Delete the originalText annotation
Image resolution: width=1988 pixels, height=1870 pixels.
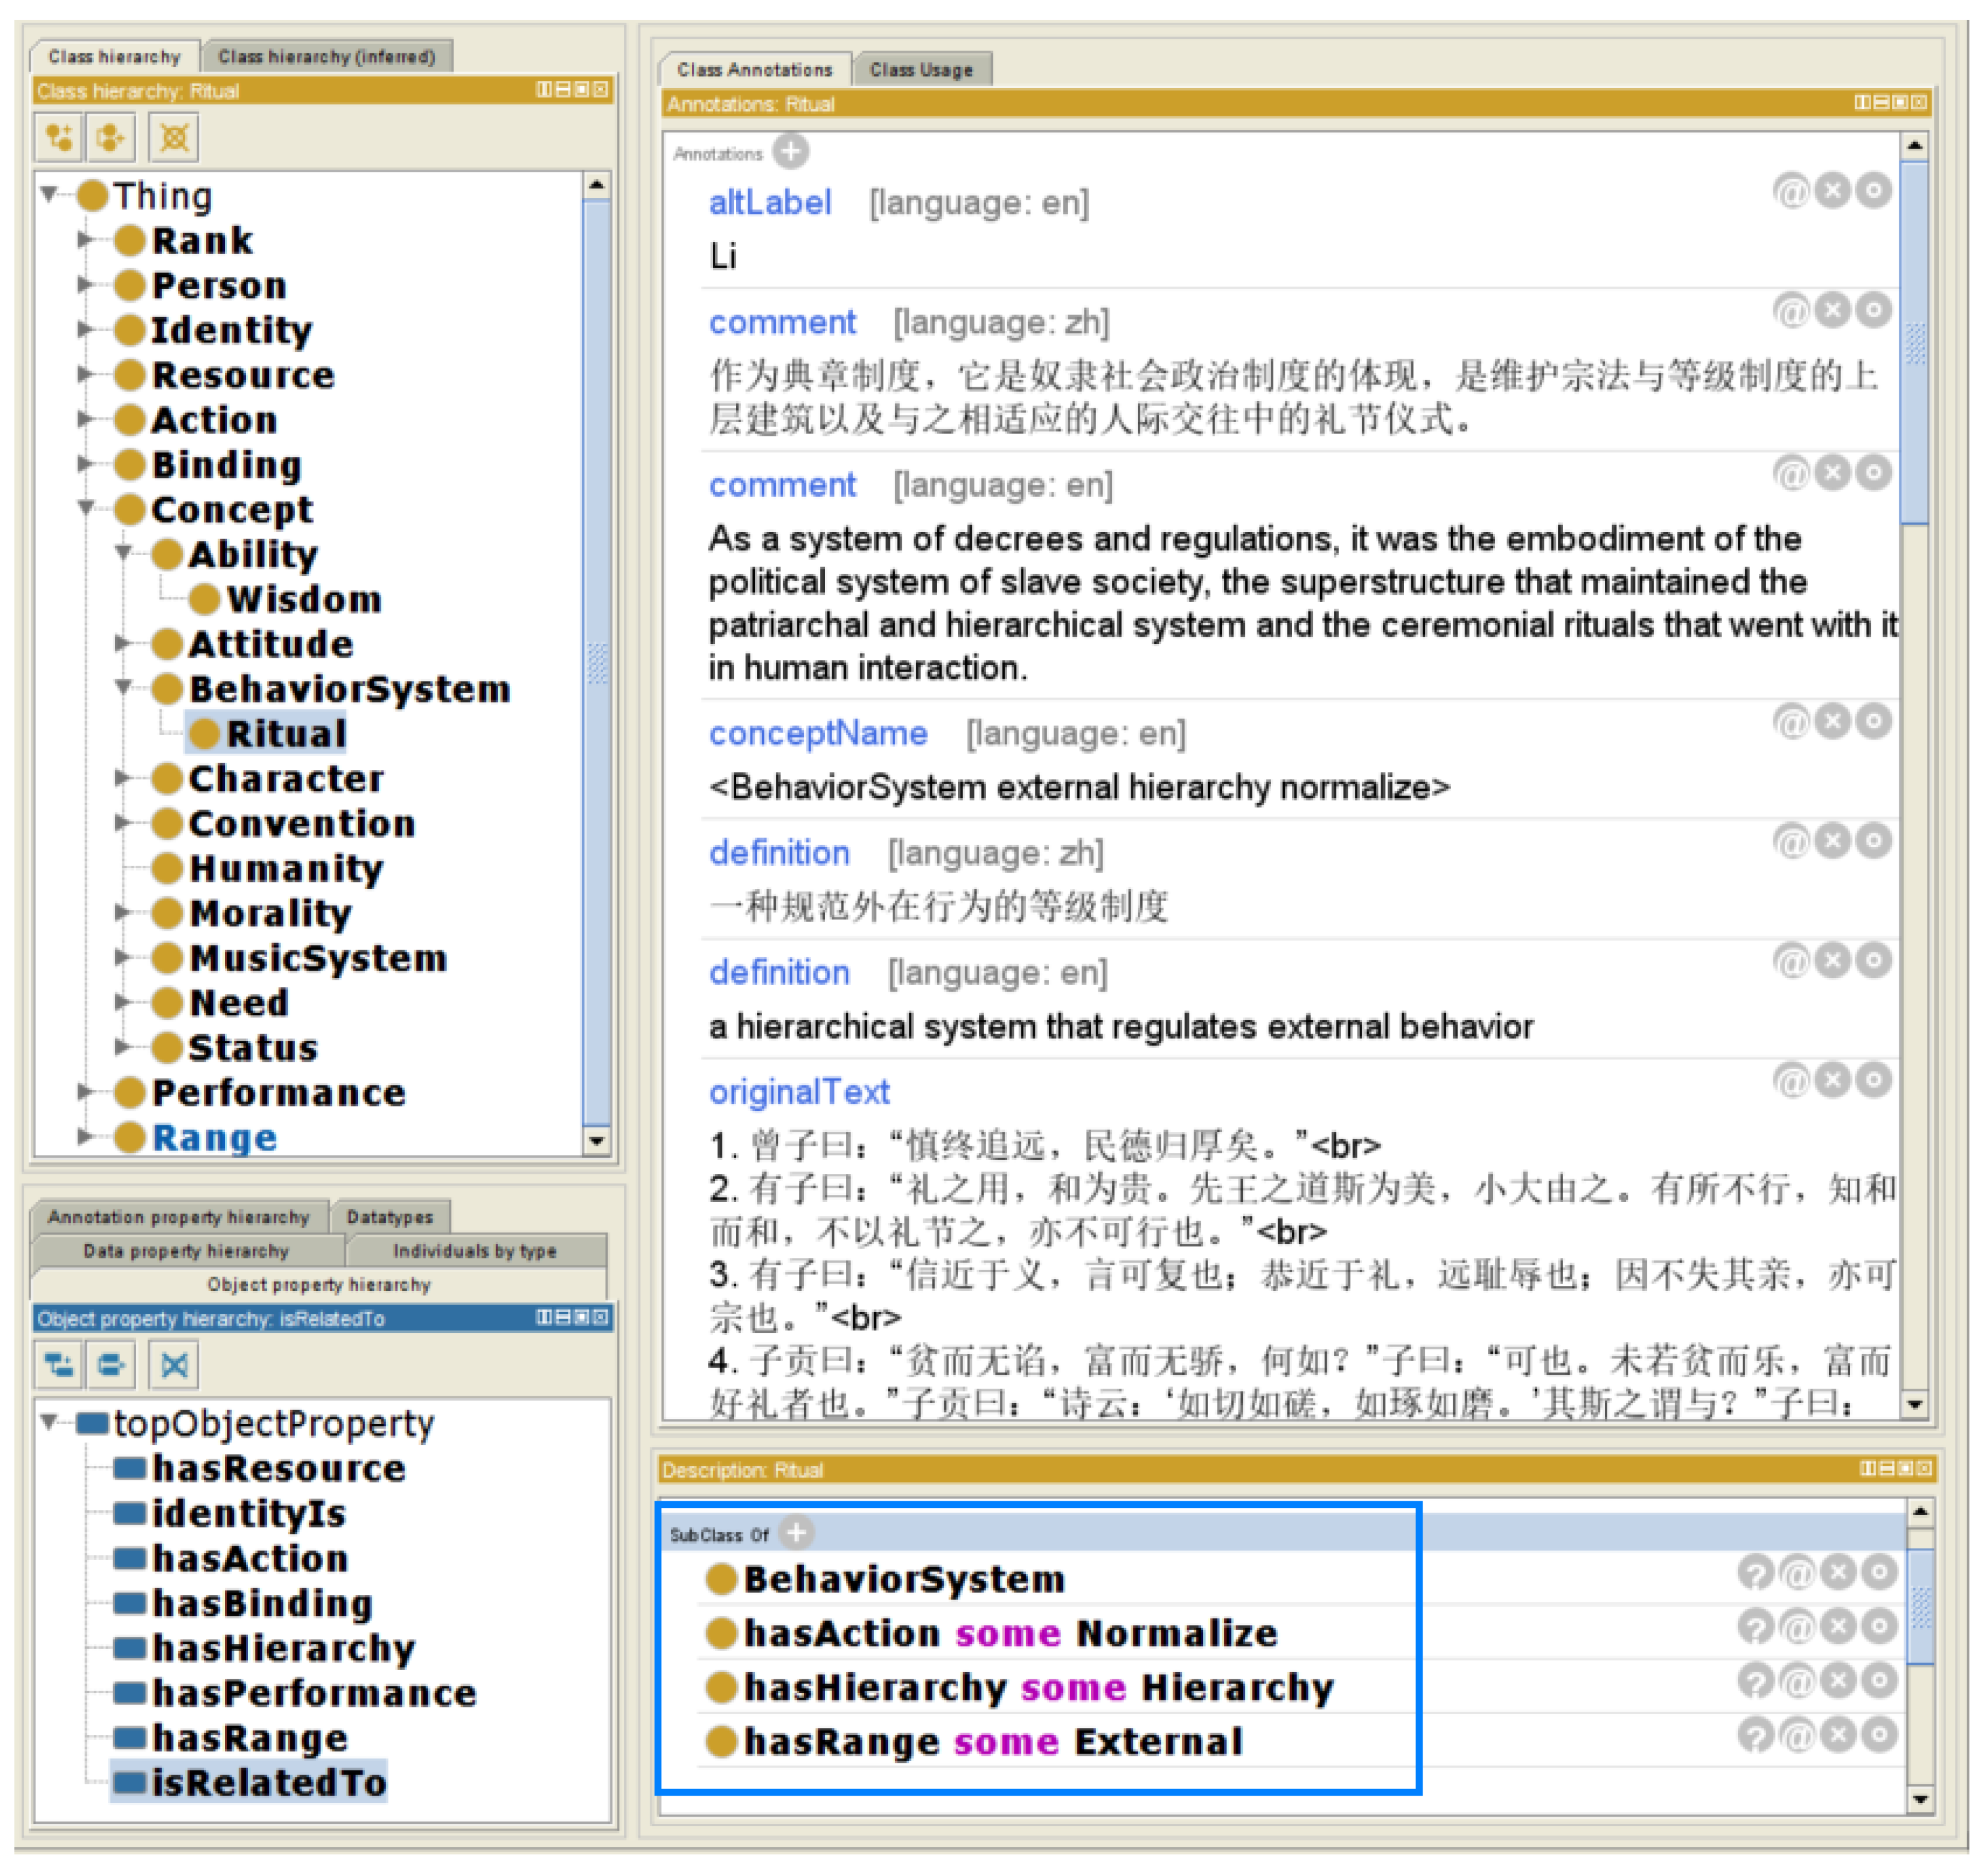click(x=1833, y=1080)
